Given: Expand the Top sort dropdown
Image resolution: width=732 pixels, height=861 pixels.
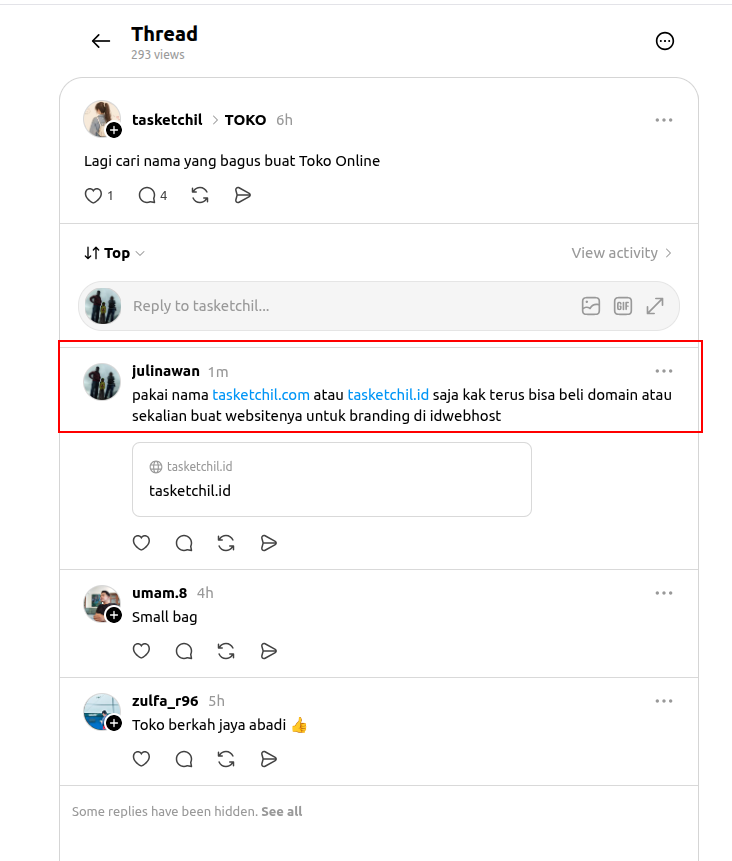Looking at the screenshot, I should click(114, 253).
